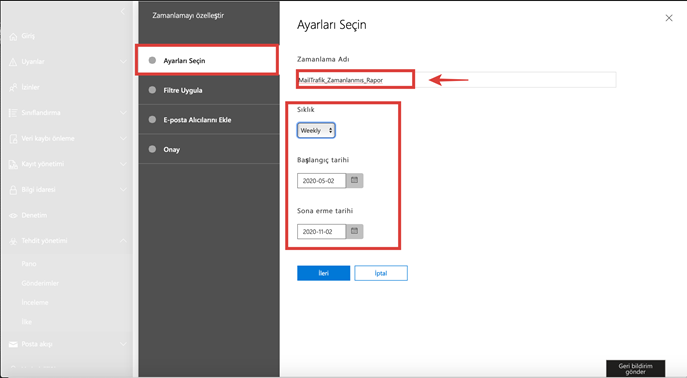
Task: Click the Sona erme tarihi date field
Action: click(x=321, y=231)
